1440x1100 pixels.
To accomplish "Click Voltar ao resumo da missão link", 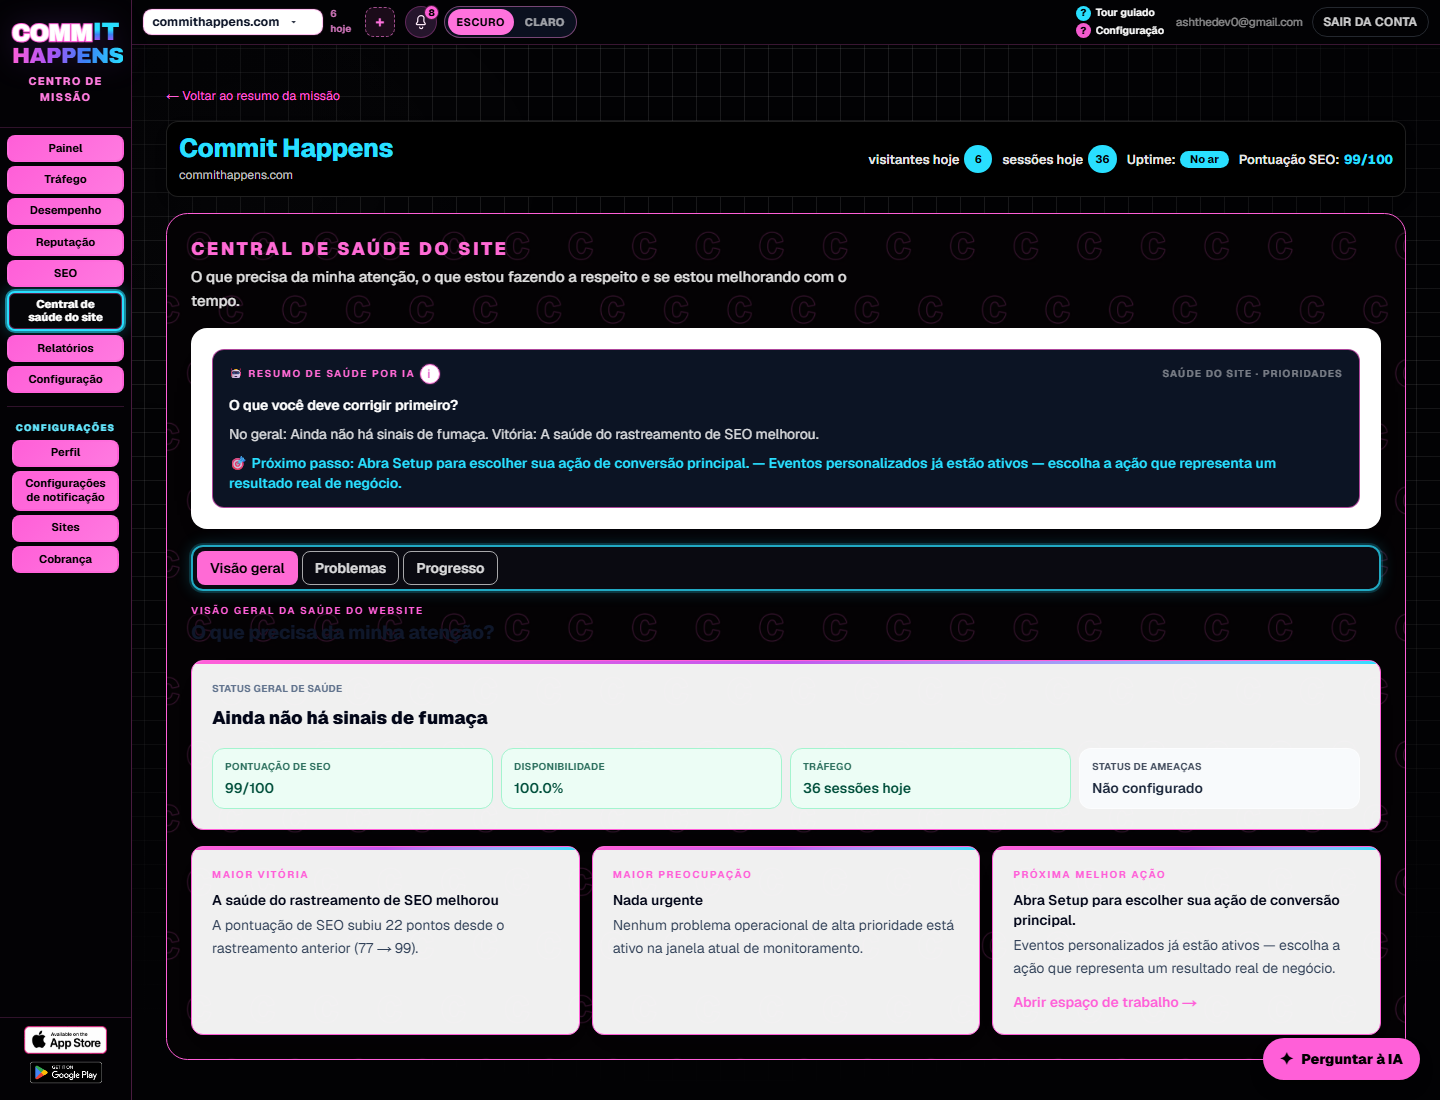I will [253, 96].
